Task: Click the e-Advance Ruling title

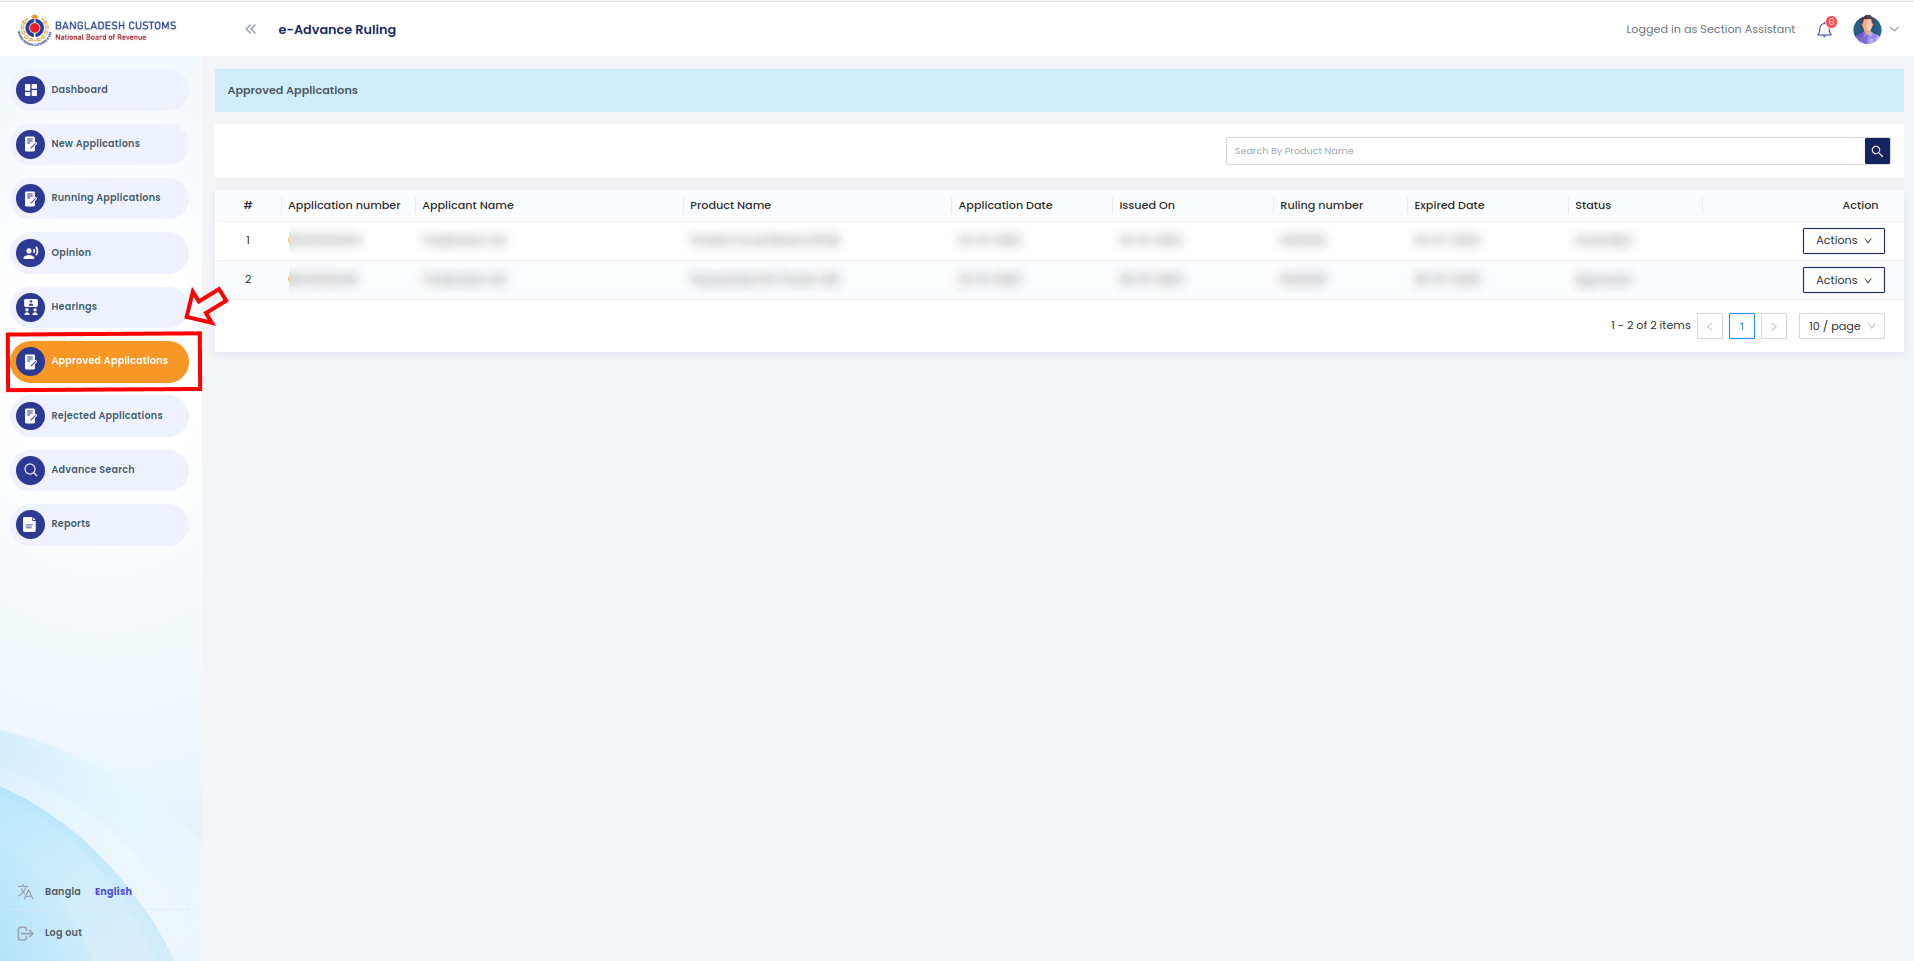Action: (x=337, y=29)
